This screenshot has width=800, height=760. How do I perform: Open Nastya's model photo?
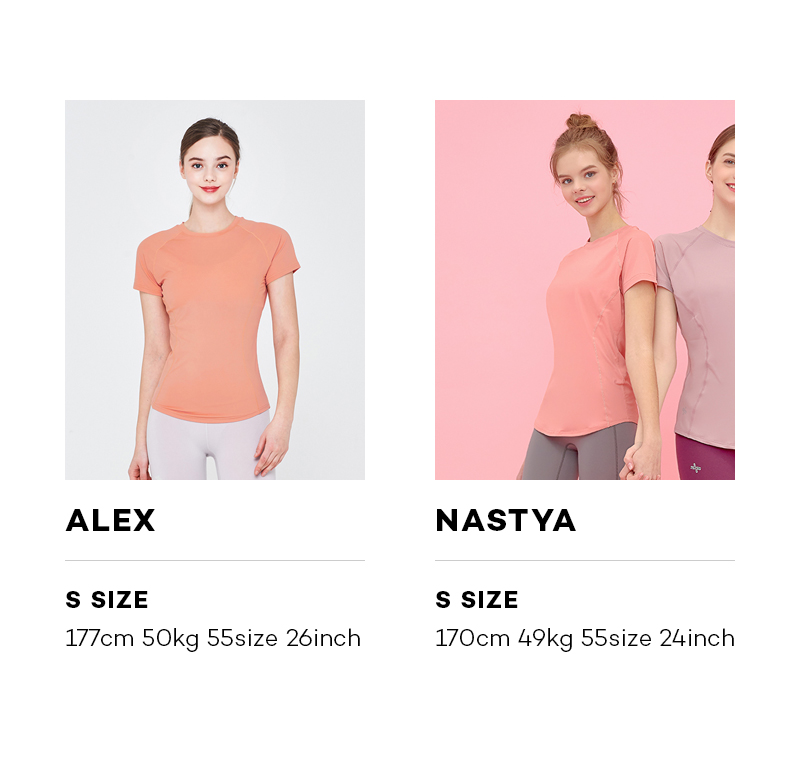(585, 290)
